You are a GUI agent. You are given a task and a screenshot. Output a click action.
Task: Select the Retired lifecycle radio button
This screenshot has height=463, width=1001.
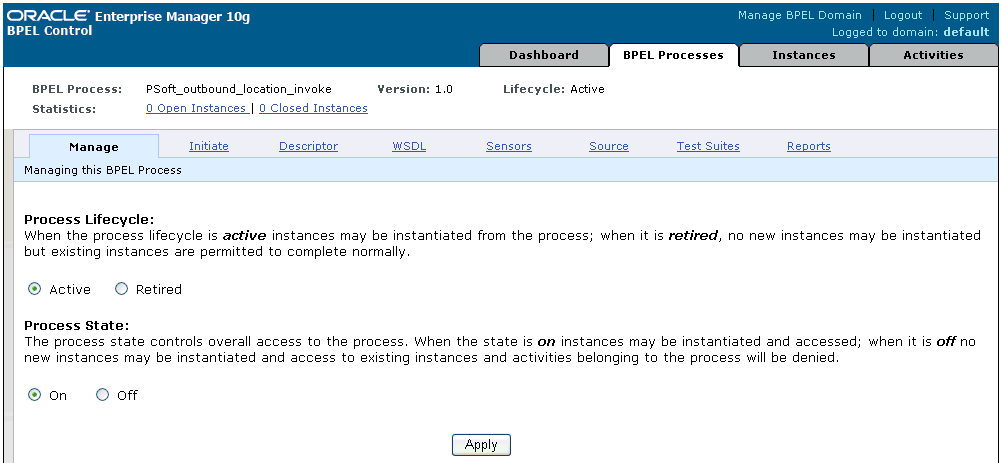point(121,289)
